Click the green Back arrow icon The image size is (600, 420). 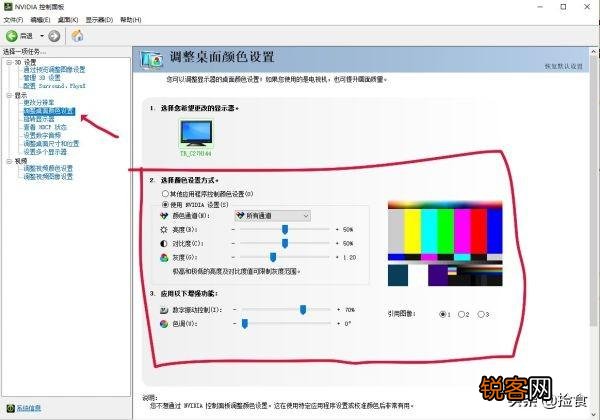tap(11, 36)
